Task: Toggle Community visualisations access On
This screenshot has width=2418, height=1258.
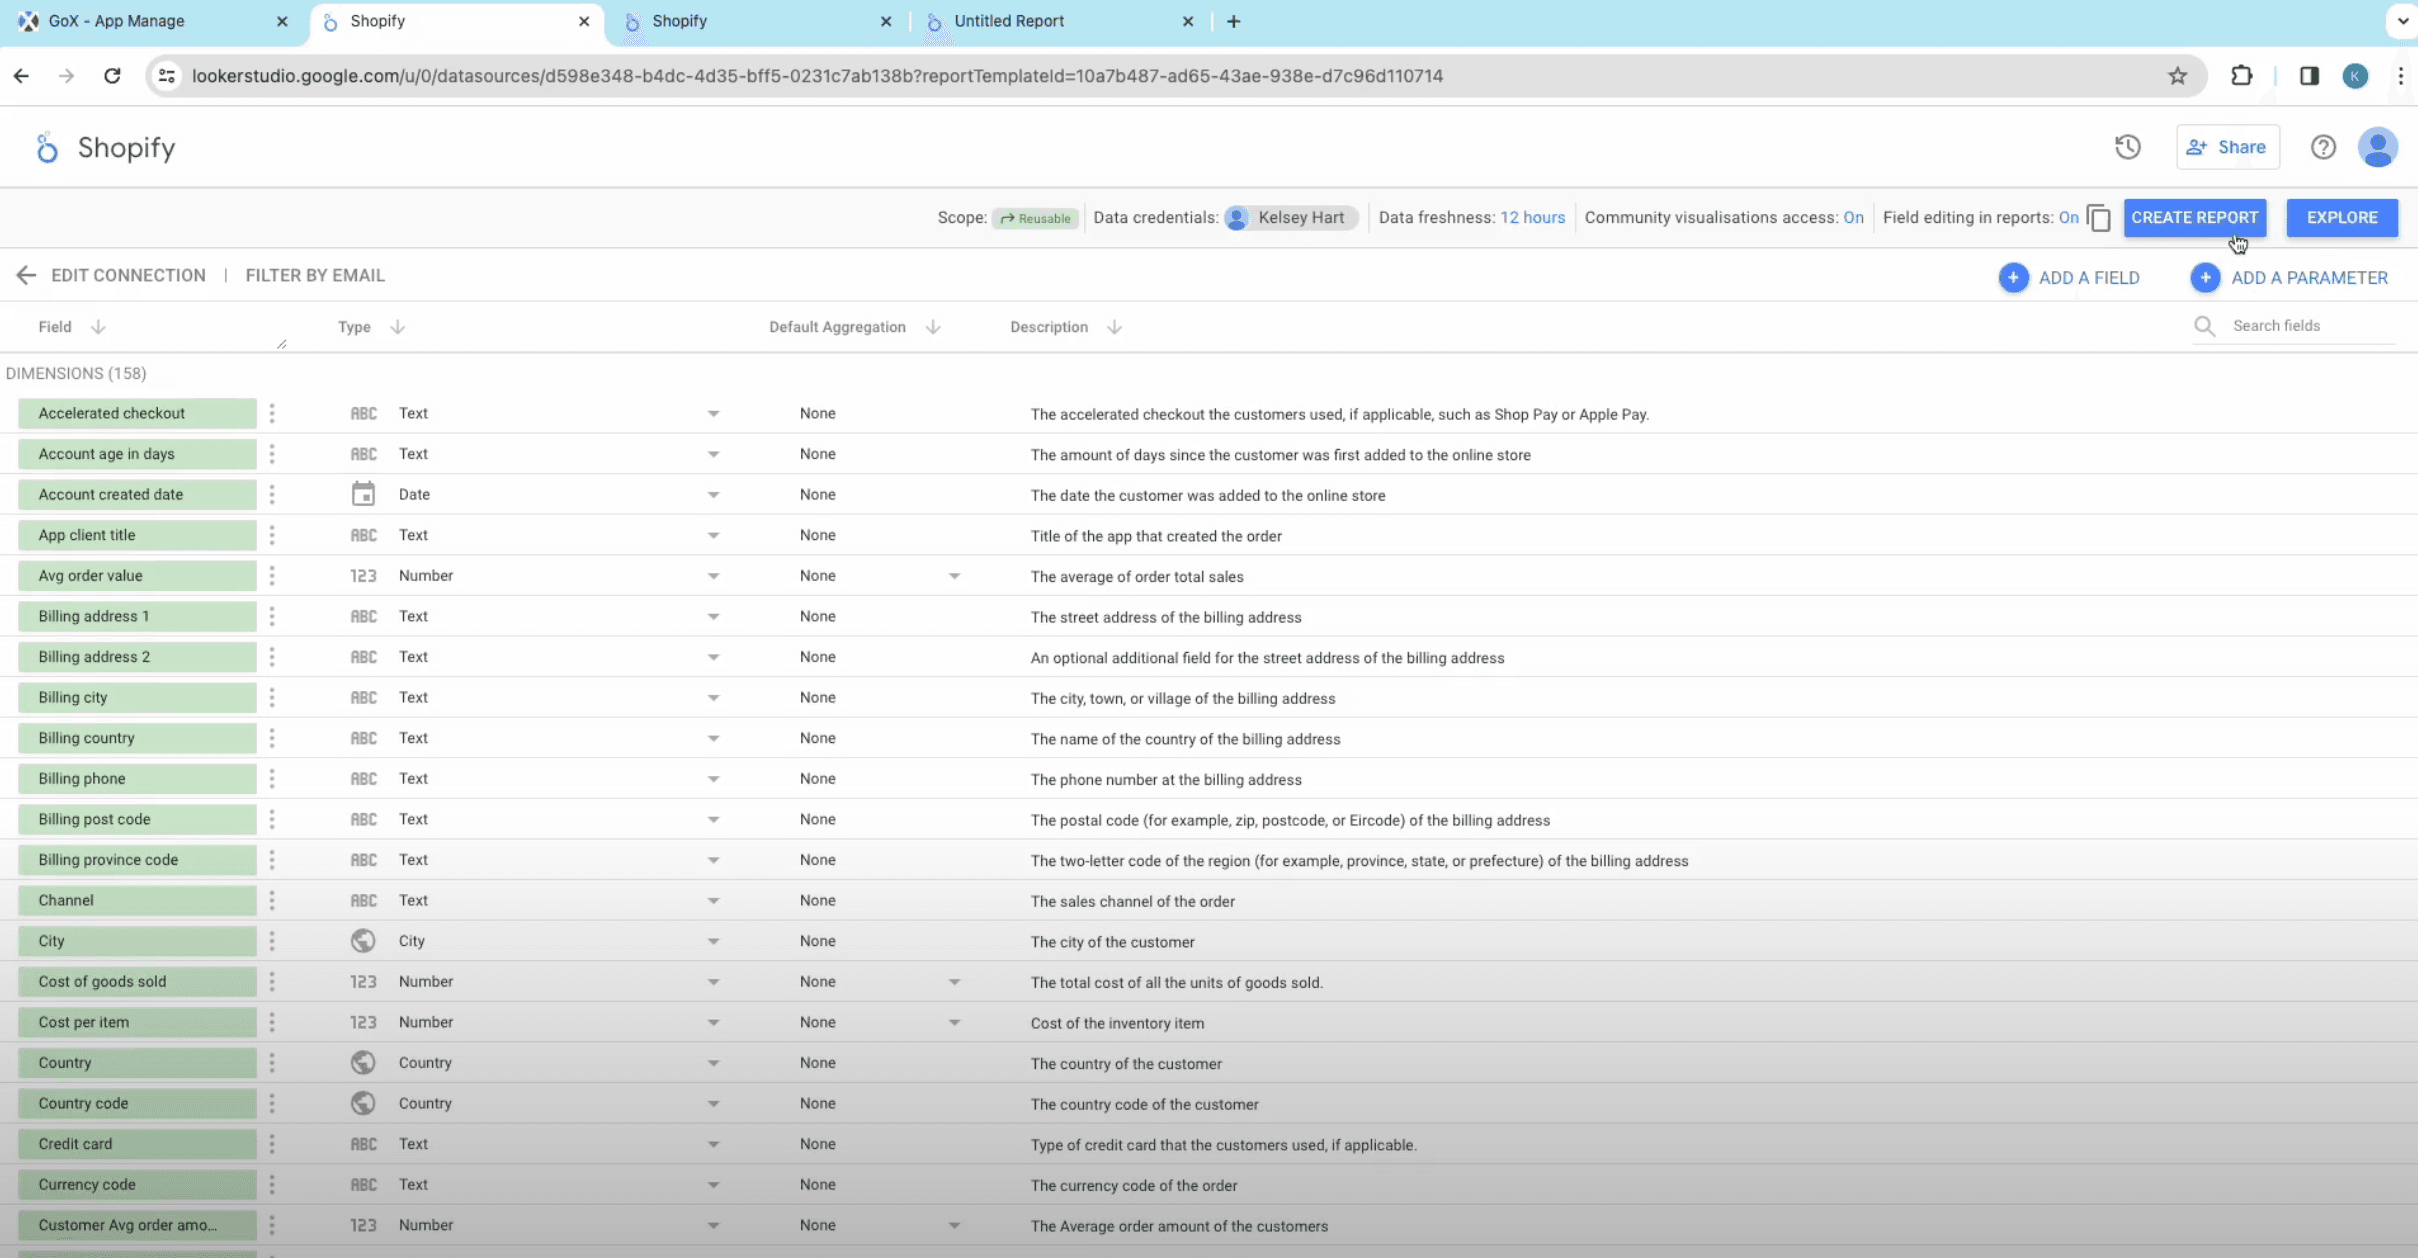Action: (x=1853, y=217)
